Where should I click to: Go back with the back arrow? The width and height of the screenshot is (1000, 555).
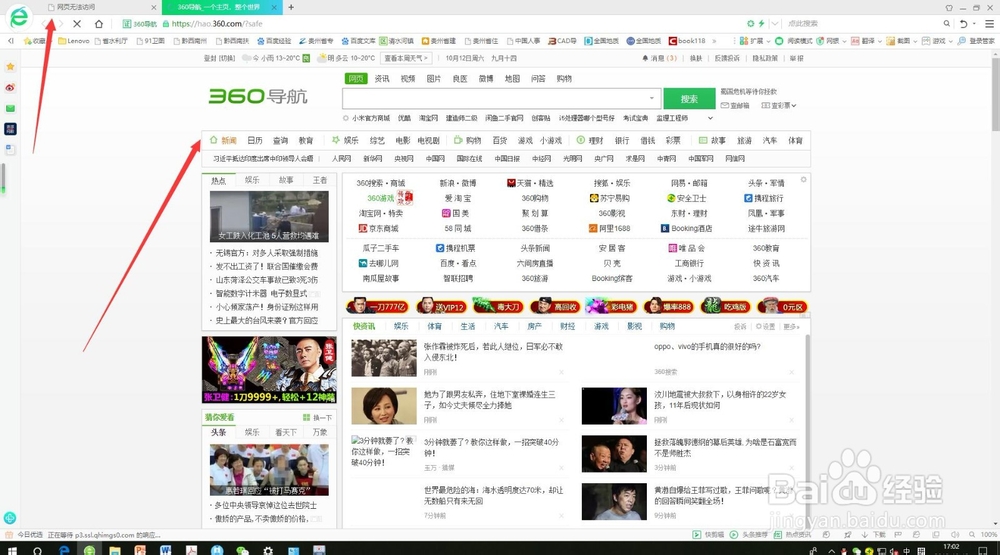[x=45, y=24]
